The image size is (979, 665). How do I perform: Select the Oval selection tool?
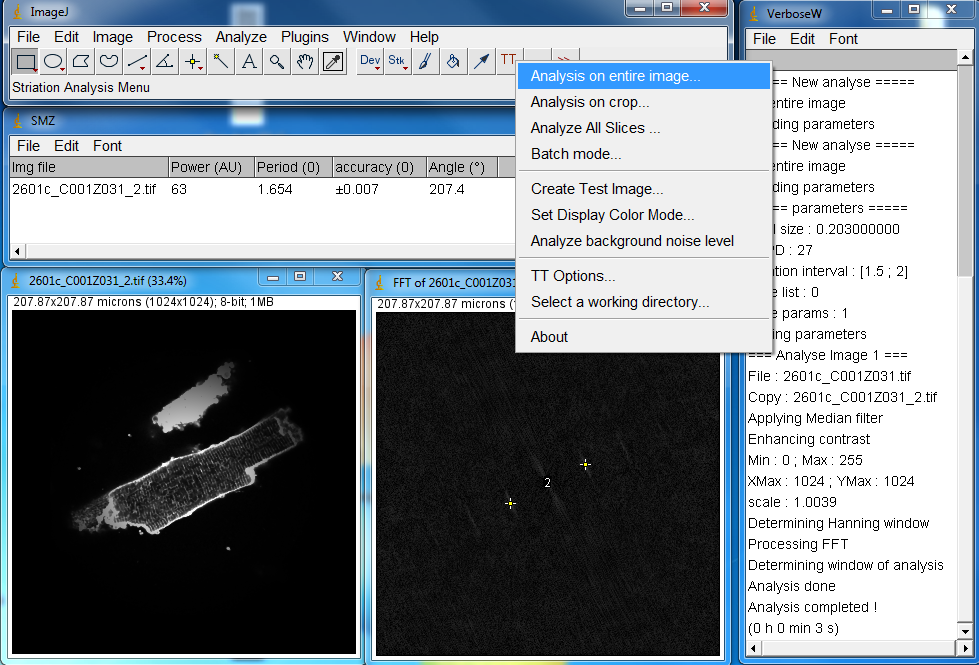click(x=54, y=61)
